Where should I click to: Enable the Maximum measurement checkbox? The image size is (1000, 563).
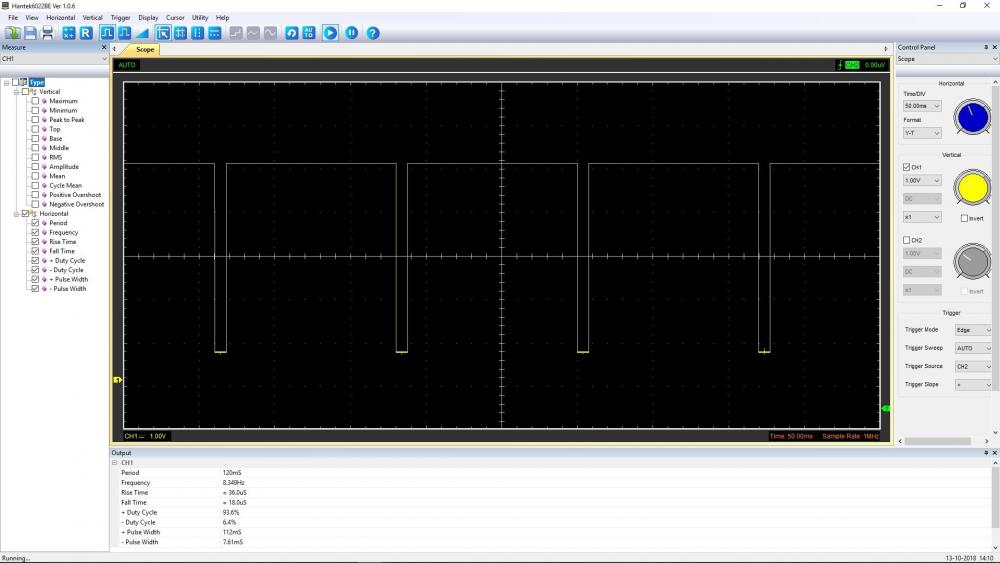tap(35, 101)
